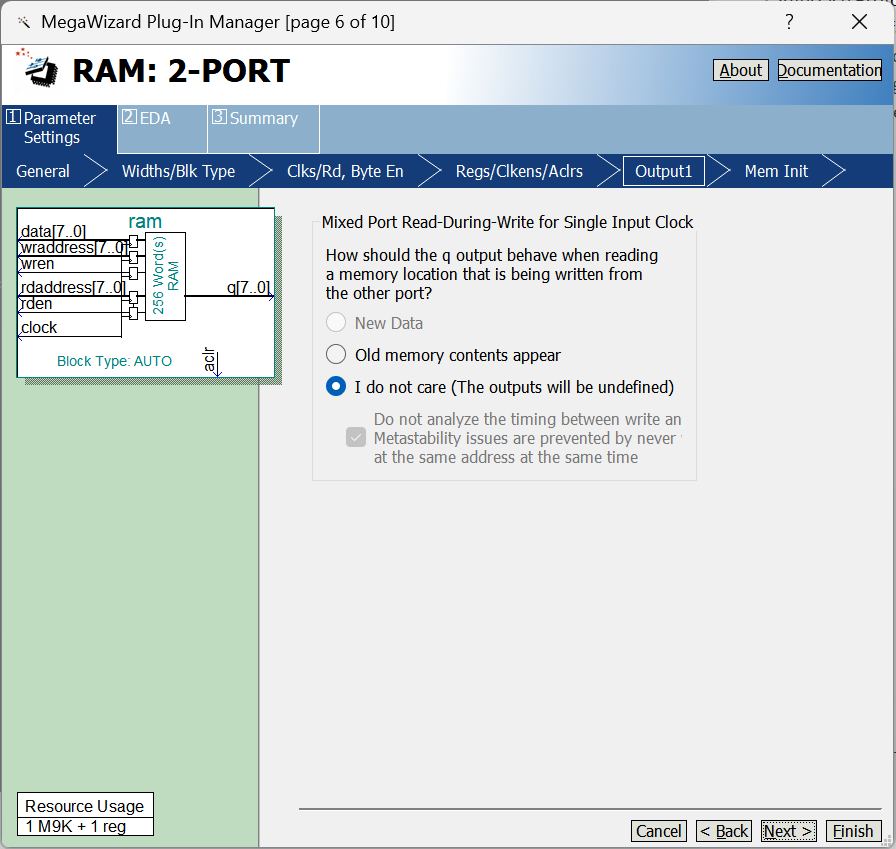Image resolution: width=896 pixels, height=849 pixels.
Task: Click the aclr port label in diagram
Action: point(209,359)
